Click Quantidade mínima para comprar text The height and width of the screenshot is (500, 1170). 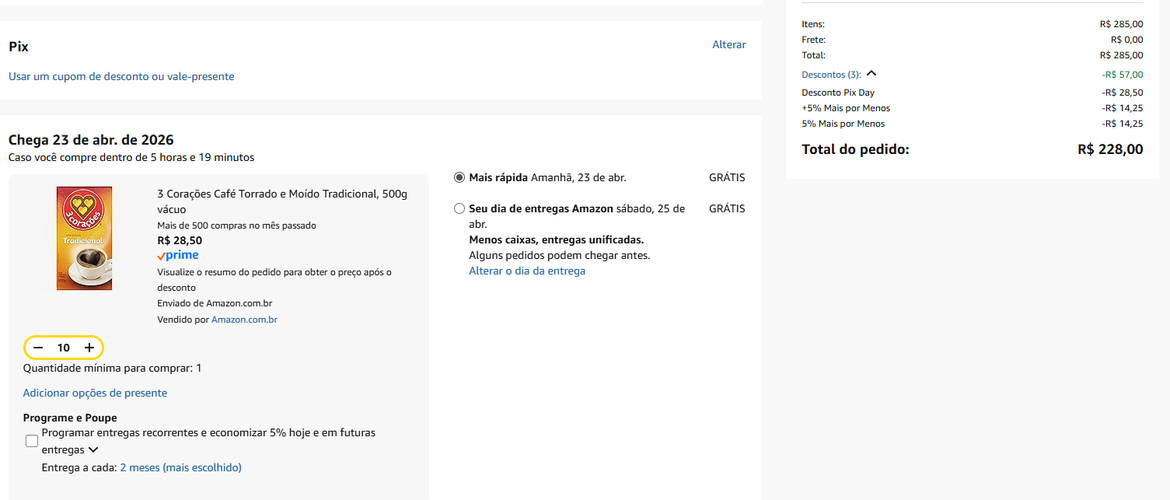tap(113, 368)
